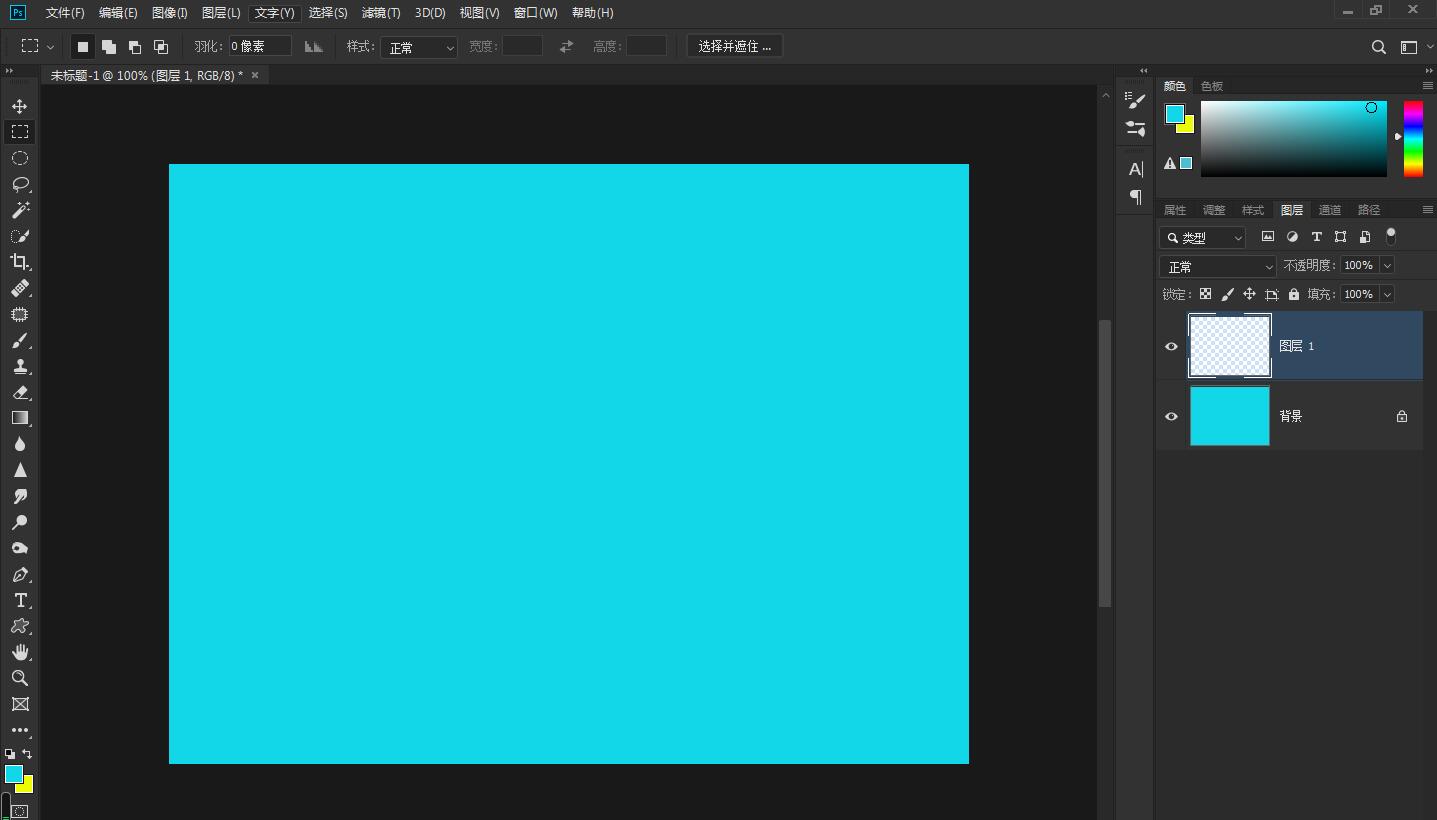Select the Zoom tool in toolbar

[19, 678]
